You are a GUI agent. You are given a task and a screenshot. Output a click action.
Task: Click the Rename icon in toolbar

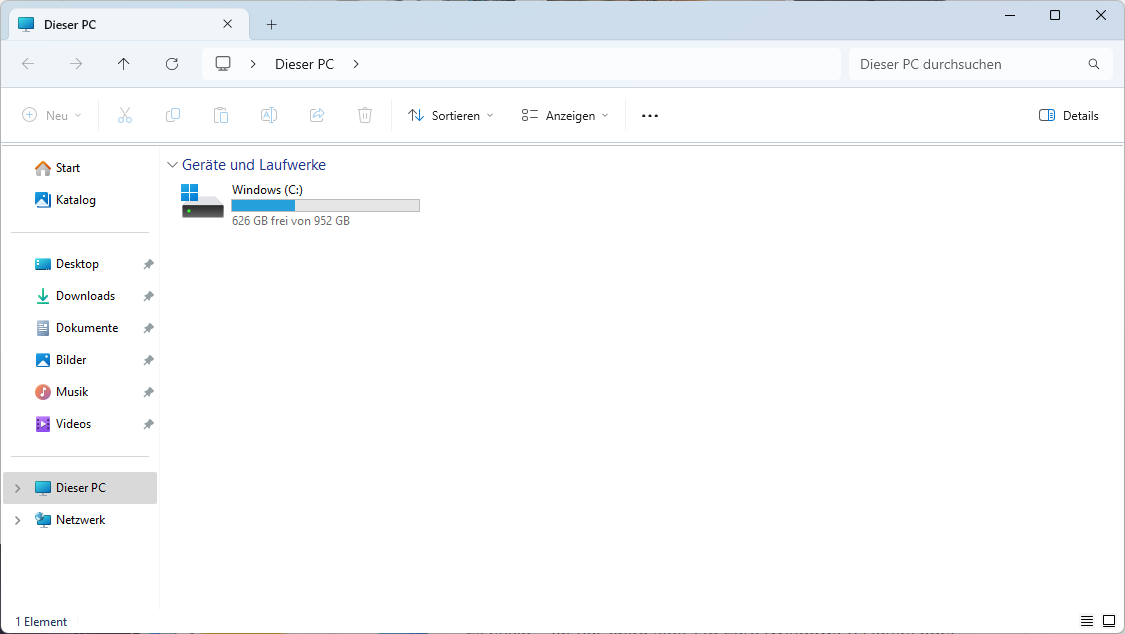pyautogui.click(x=269, y=115)
